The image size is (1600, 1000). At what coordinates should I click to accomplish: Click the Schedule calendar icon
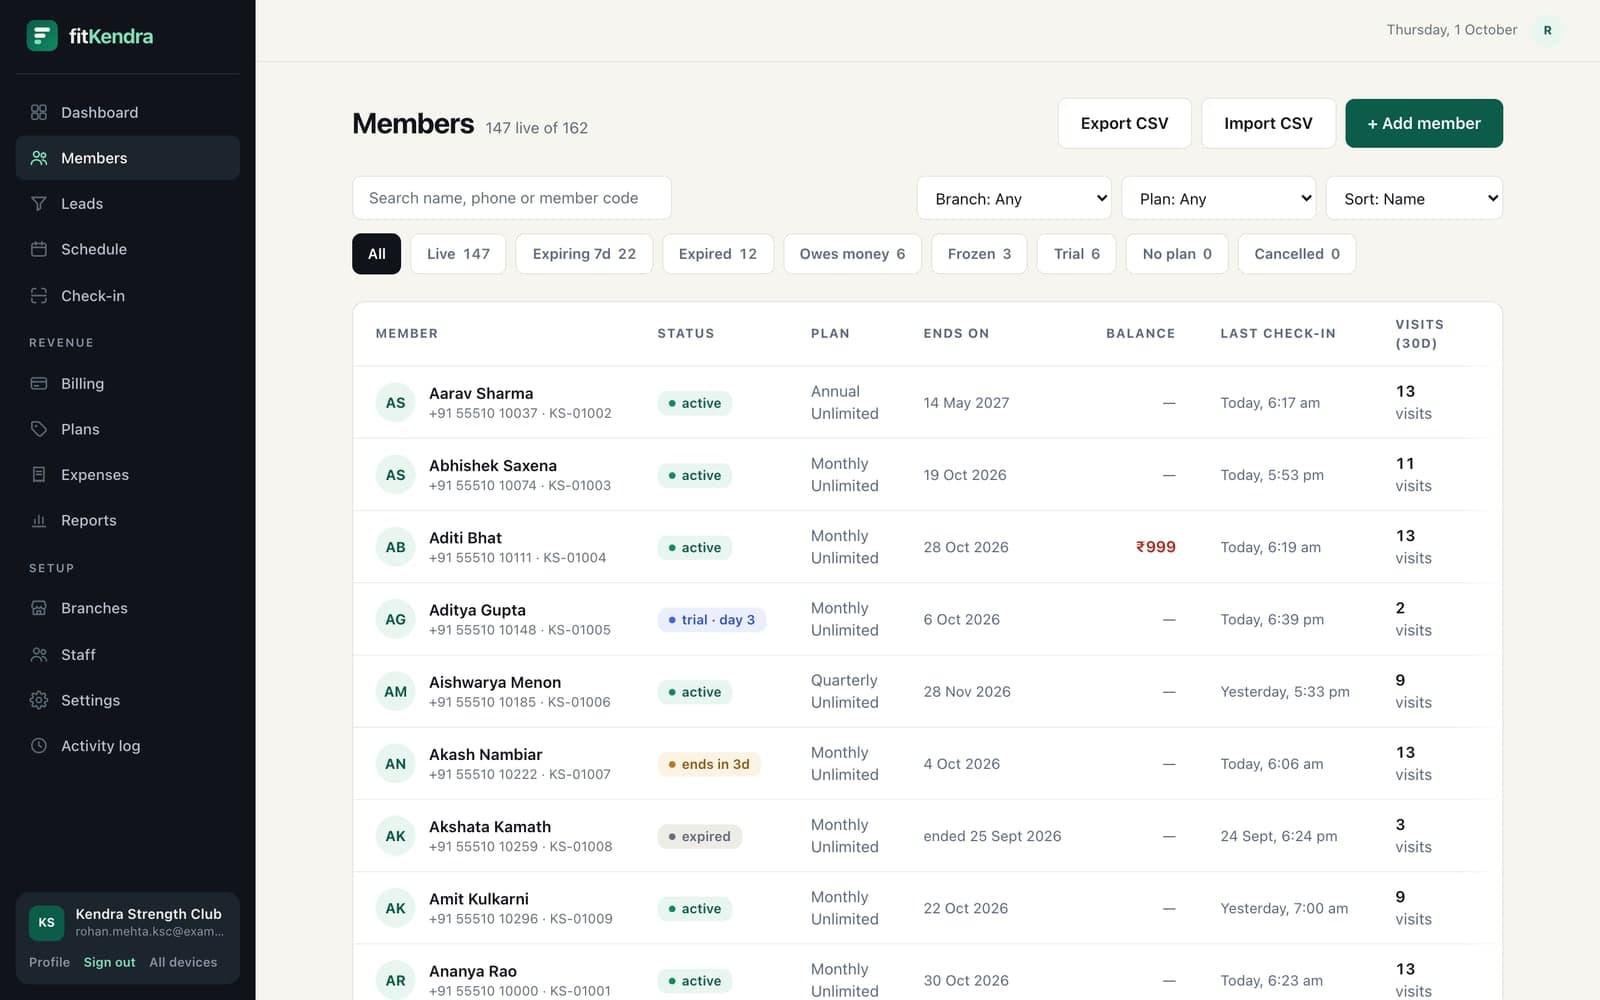pos(39,249)
